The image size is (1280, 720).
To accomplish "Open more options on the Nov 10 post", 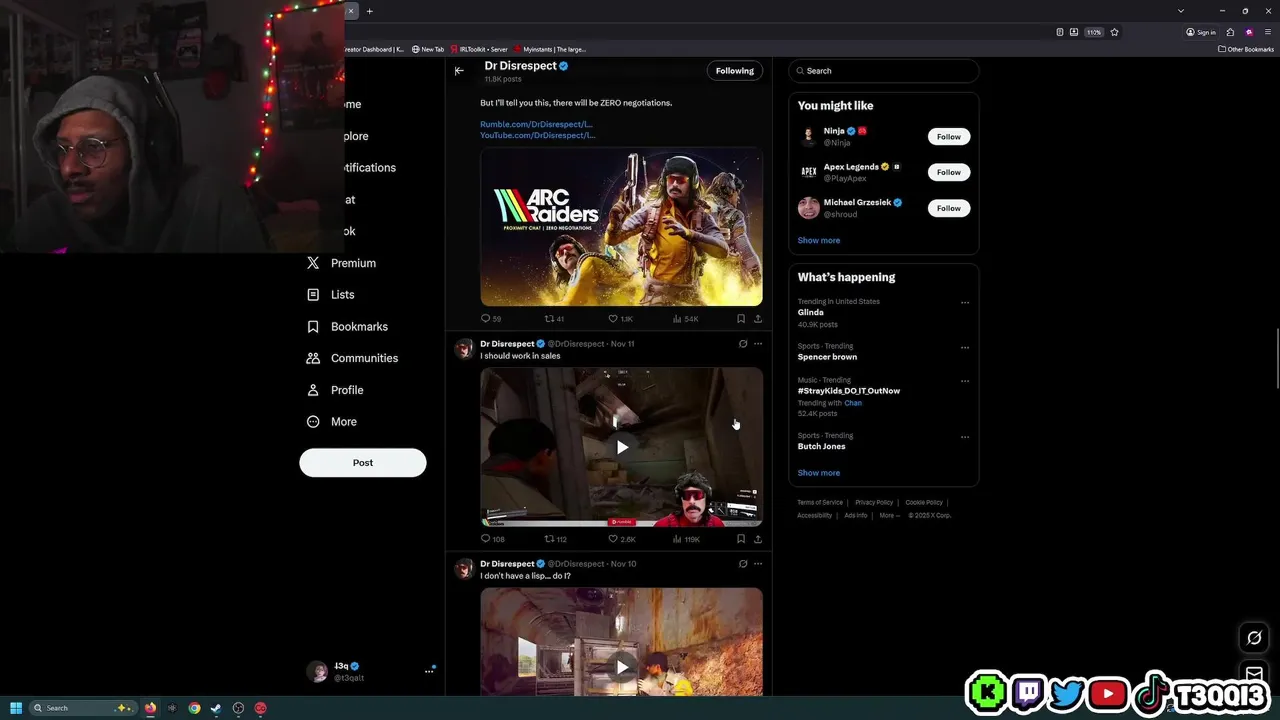I will [x=758, y=564].
